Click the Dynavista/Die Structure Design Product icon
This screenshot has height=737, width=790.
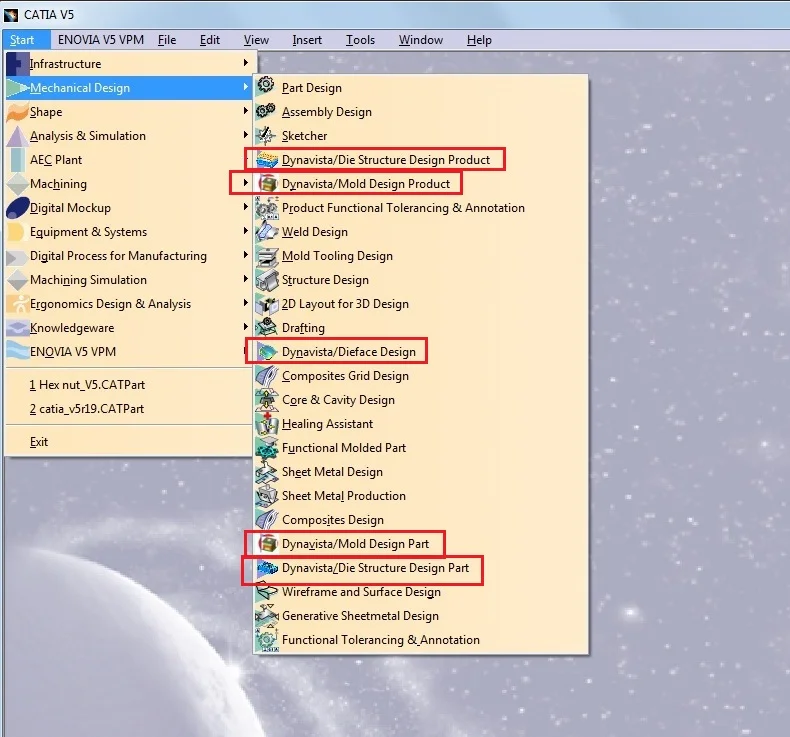point(267,160)
